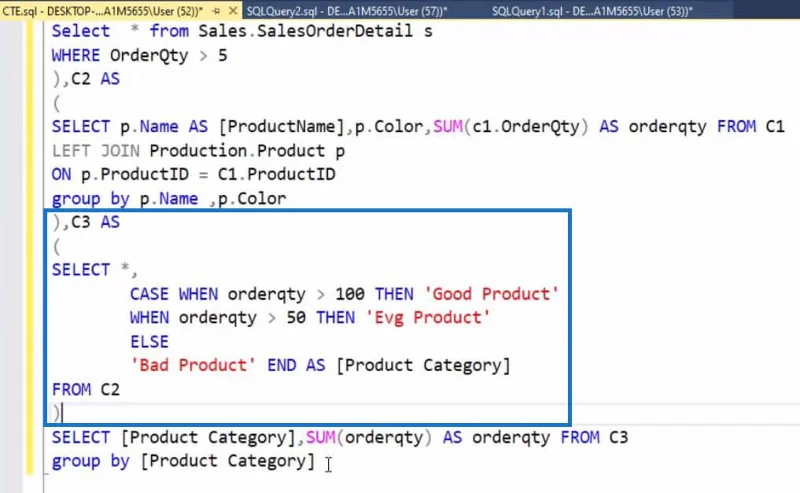The width and height of the screenshot is (800, 493).
Task: Switch to the SQLQuery2.sql tab
Action: tap(347, 11)
